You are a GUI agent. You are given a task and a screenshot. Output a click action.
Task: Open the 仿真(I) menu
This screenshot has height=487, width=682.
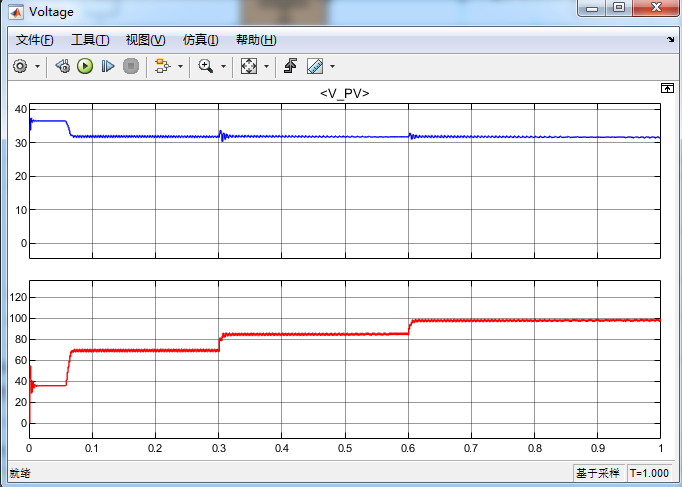pos(201,40)
